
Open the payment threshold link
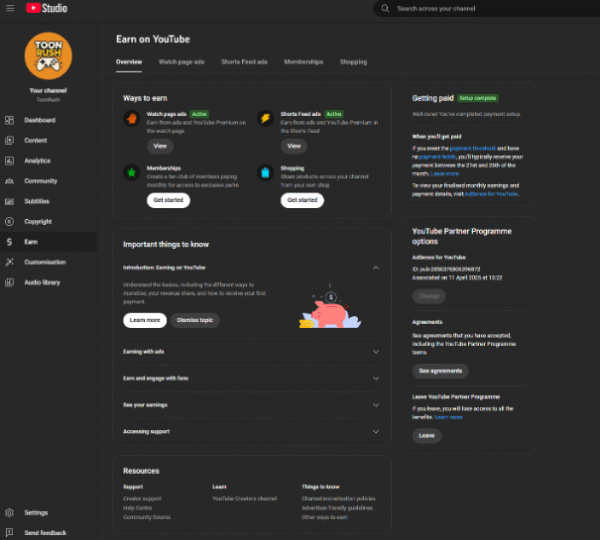473,148
